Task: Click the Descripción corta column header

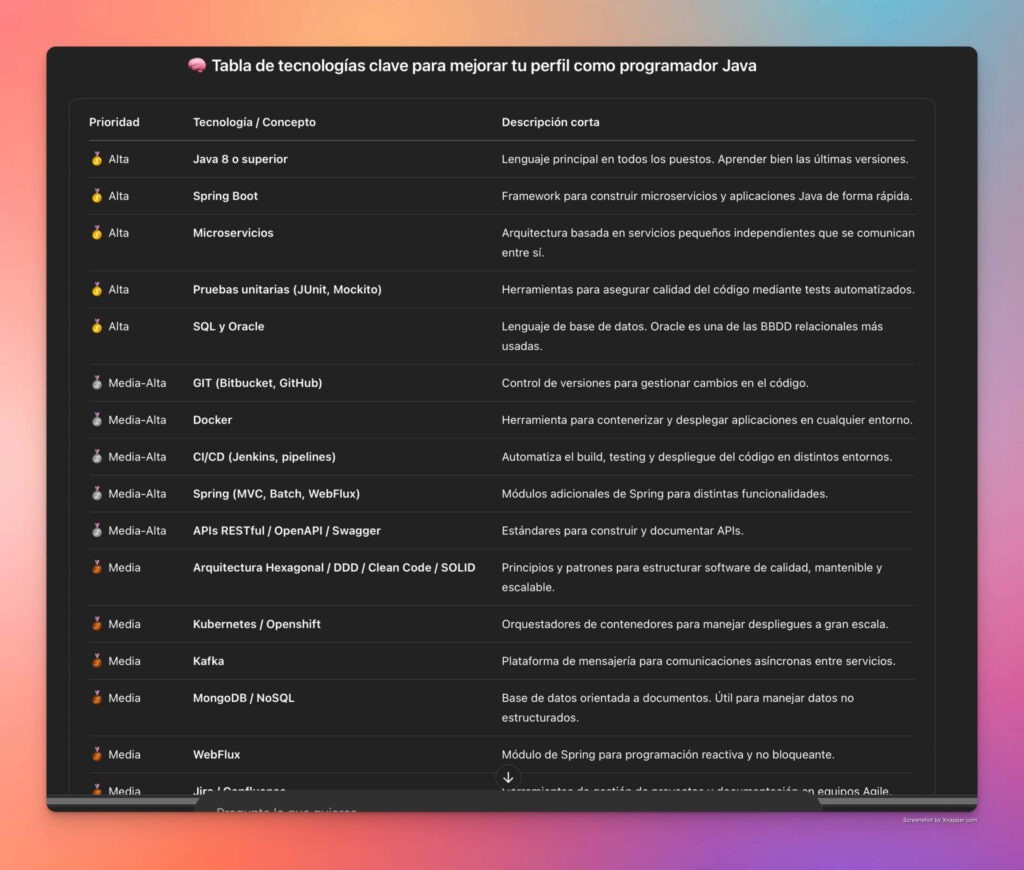Action: point(551,122)
